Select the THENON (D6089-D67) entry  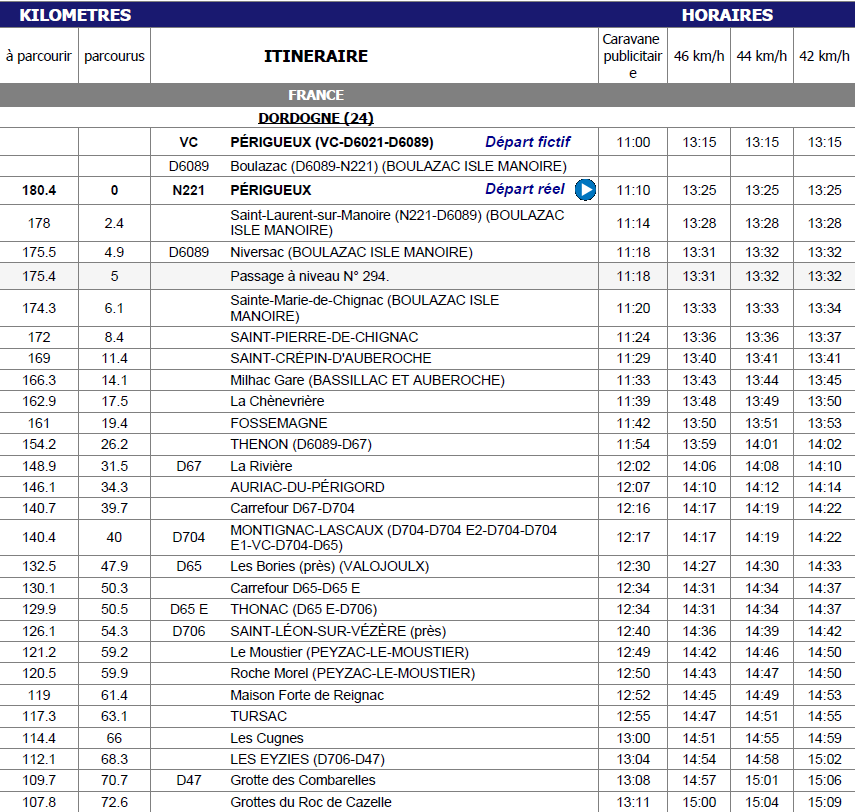301,444
